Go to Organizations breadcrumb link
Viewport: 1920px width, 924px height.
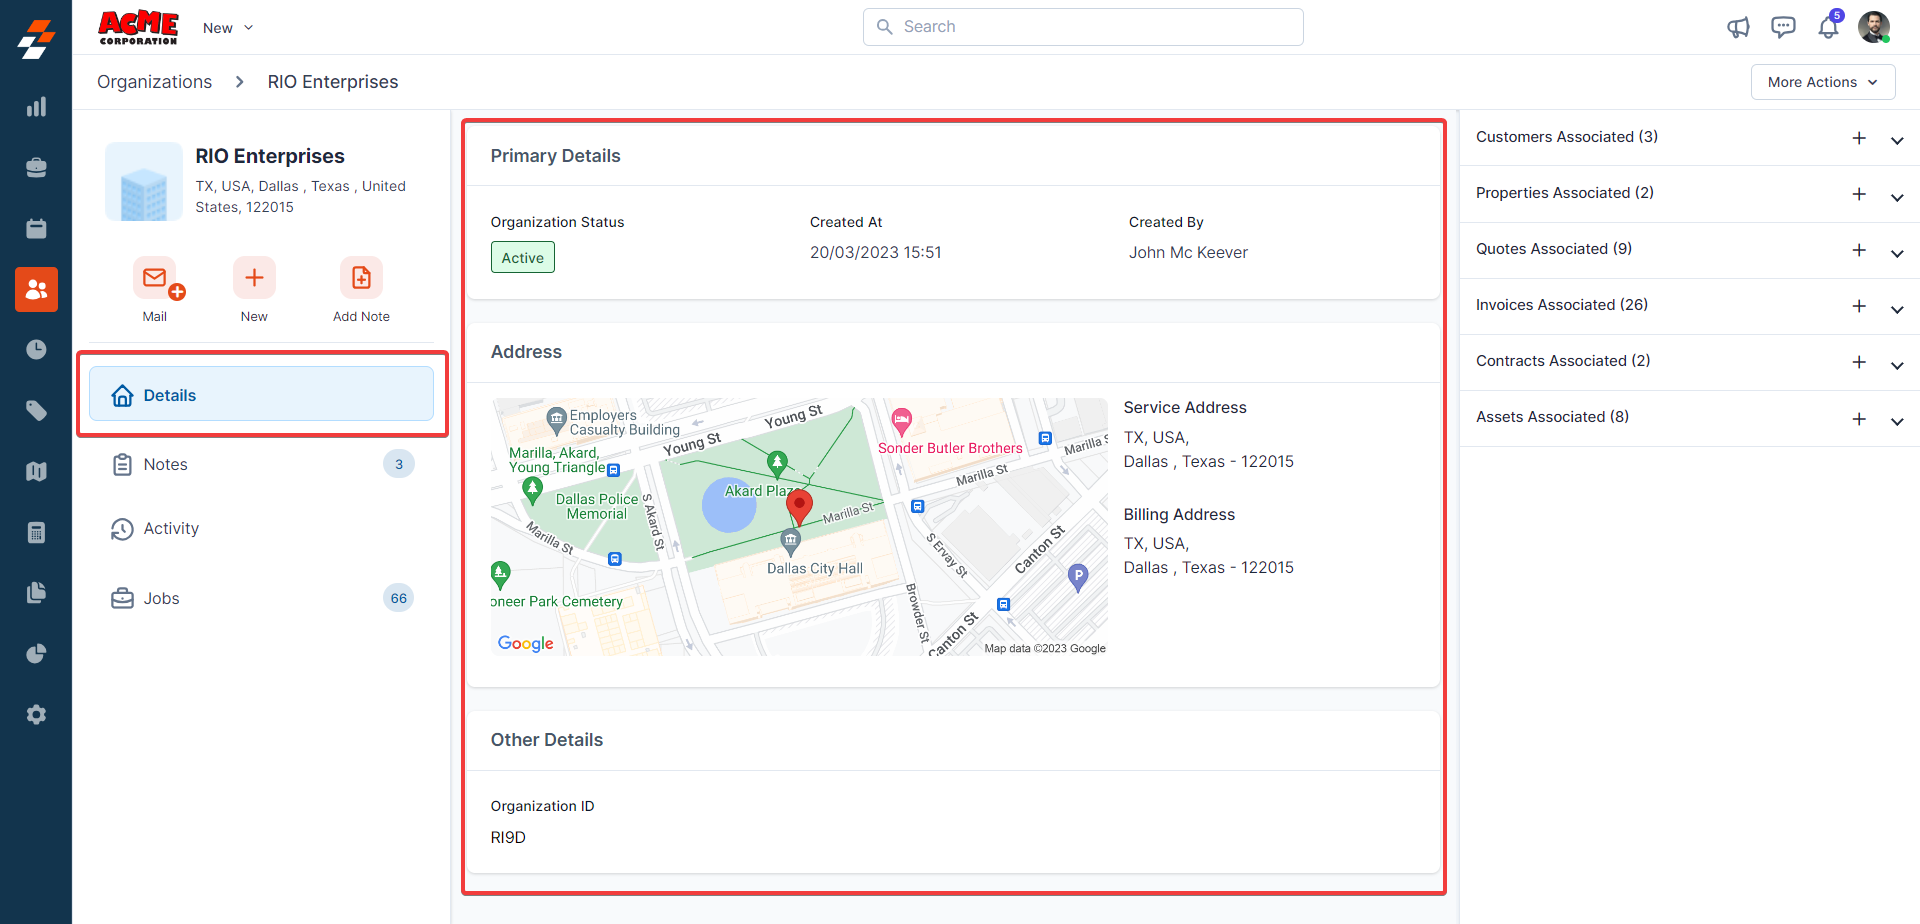tap(154, 82)
